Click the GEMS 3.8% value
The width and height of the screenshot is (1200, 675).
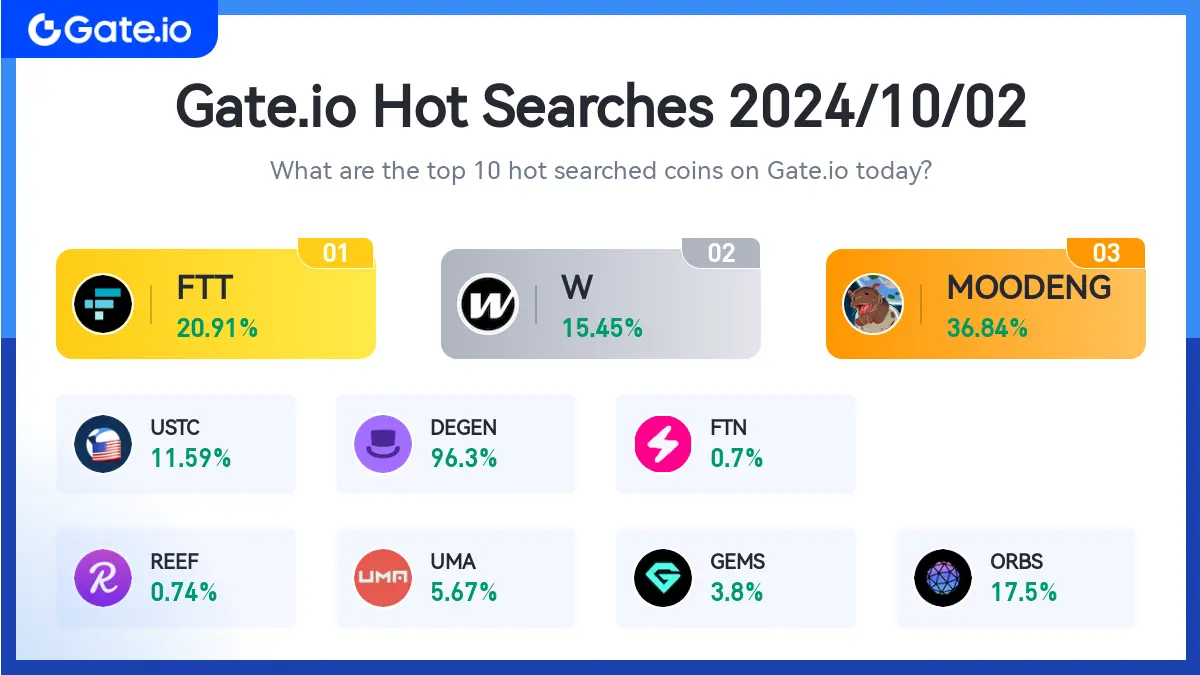(x=737, y=592)
